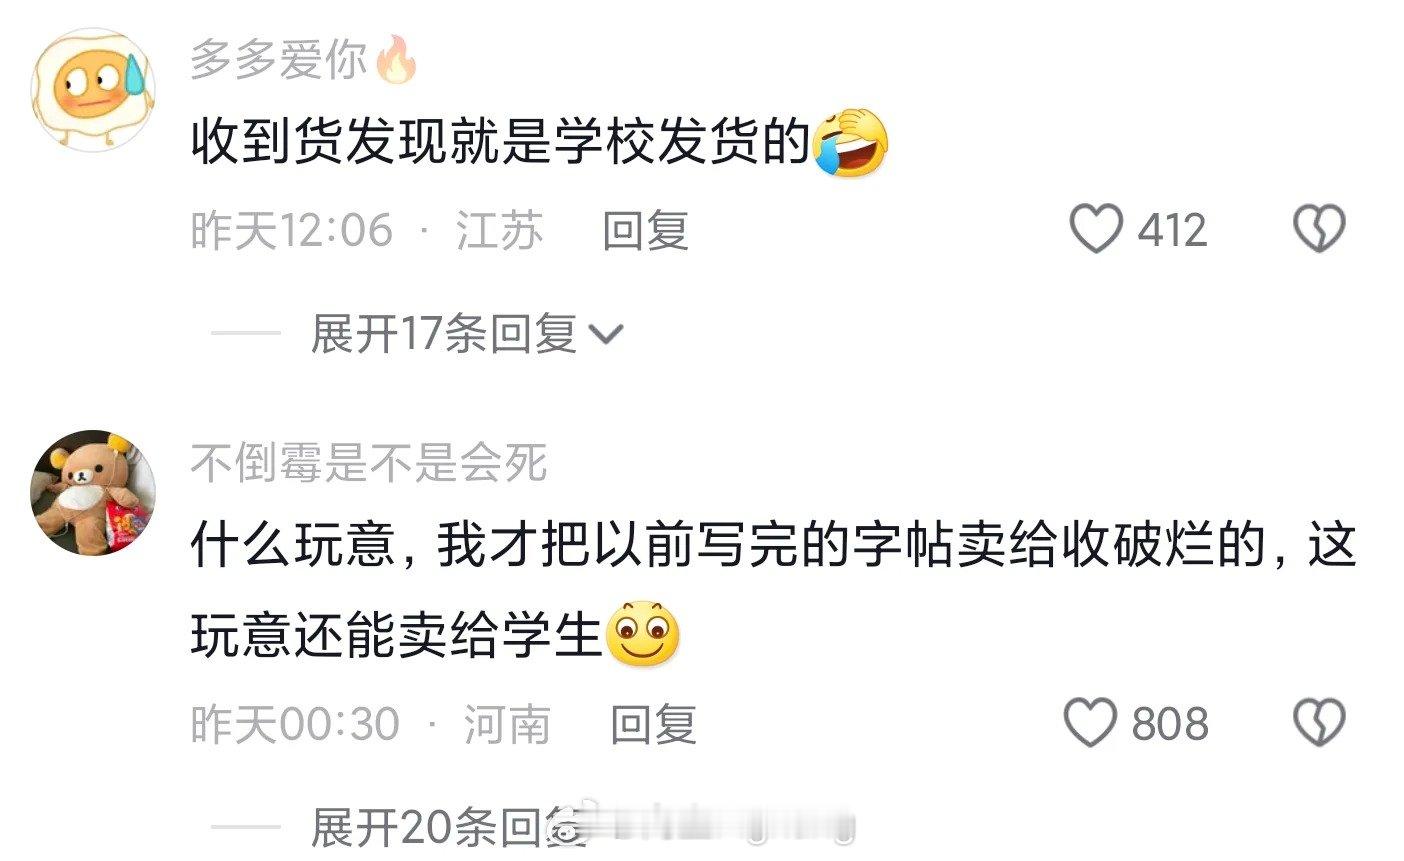Click comment text starting with 什么玩意
1404x861 pixels.
coord(774,590)
